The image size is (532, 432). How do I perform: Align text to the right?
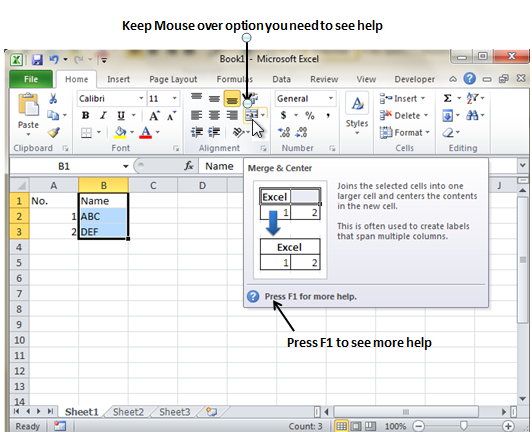[232, 115]
